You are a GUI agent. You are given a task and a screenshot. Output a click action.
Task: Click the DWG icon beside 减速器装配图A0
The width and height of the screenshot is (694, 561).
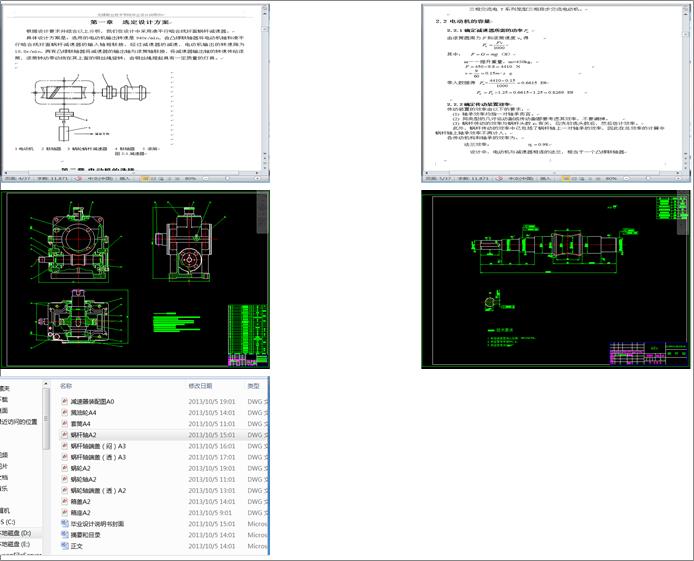click(x=65, y=401)
